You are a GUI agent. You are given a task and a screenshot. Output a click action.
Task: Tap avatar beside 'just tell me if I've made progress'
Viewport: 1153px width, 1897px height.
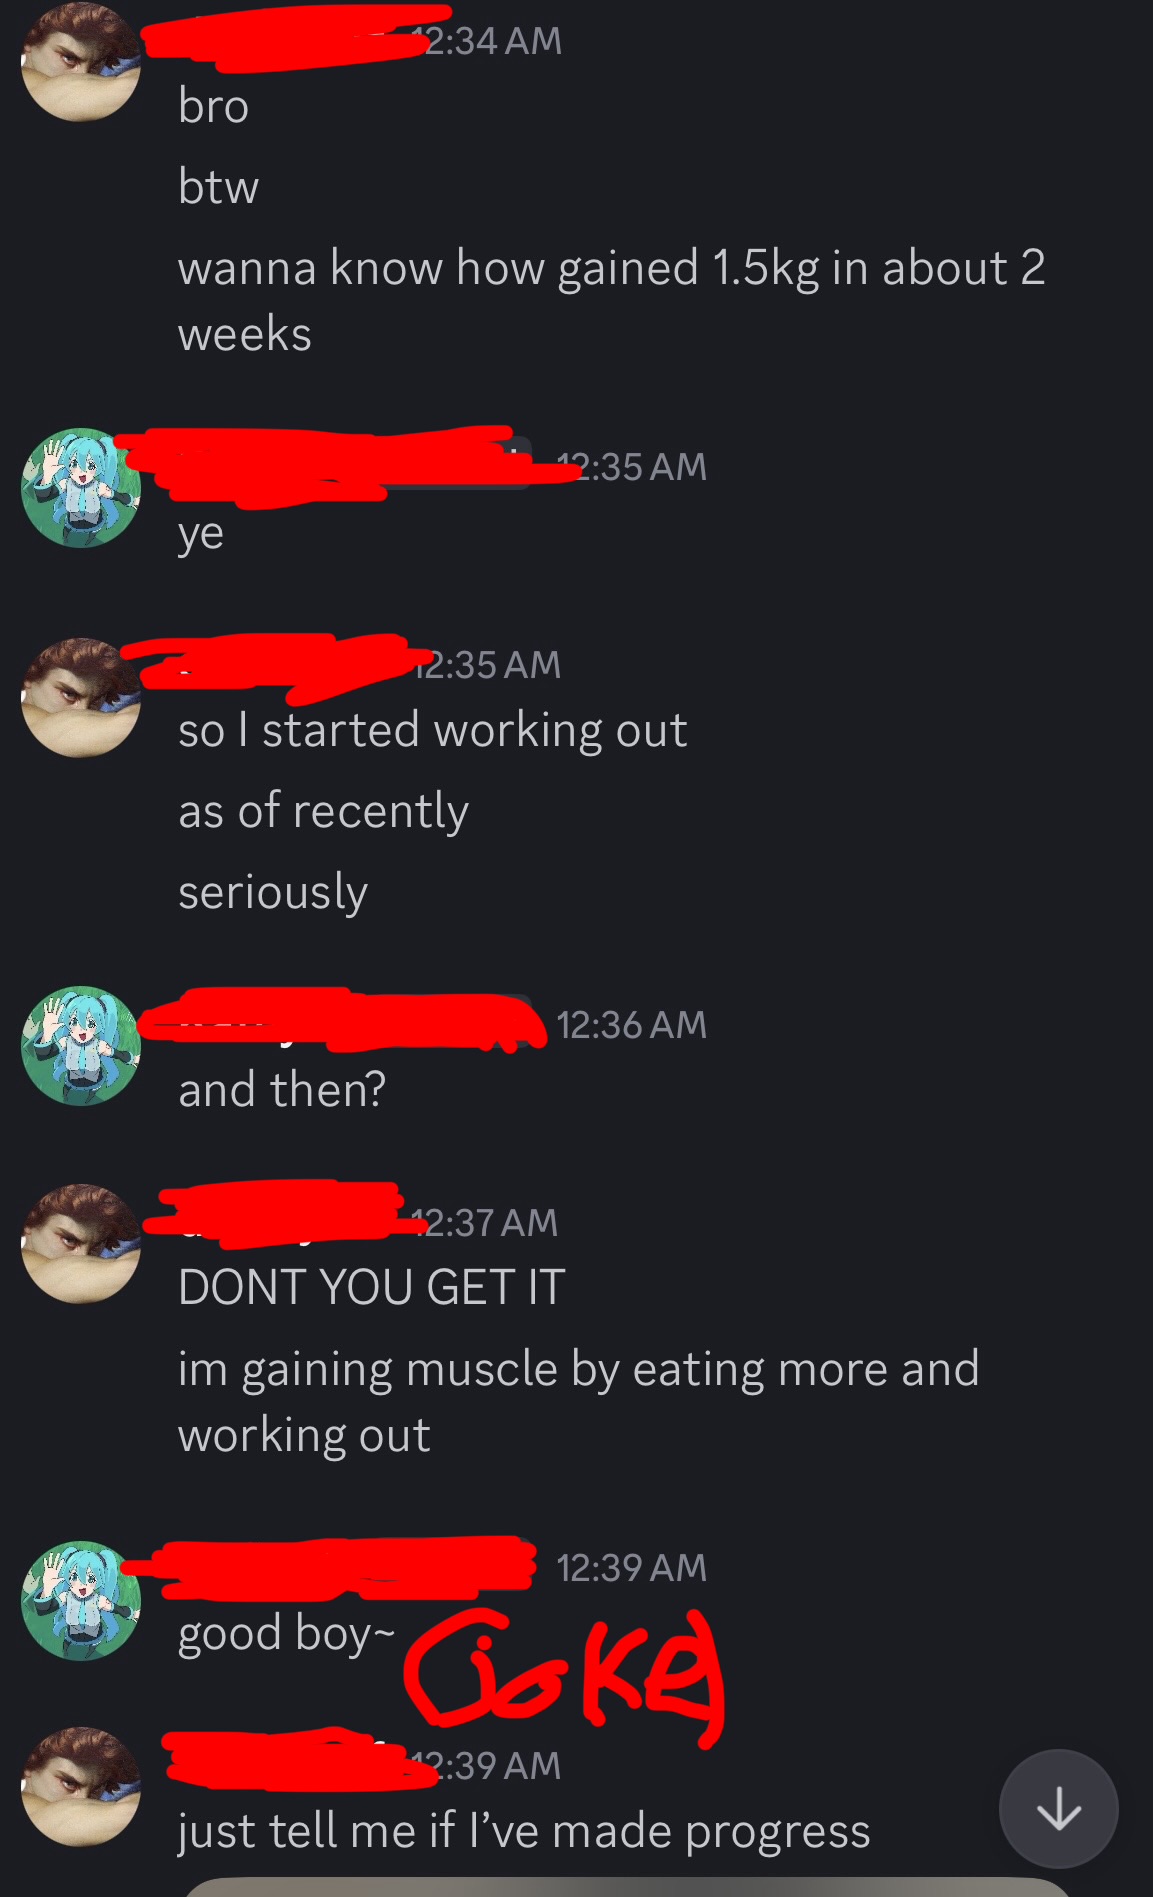(x=81, y=1786)
